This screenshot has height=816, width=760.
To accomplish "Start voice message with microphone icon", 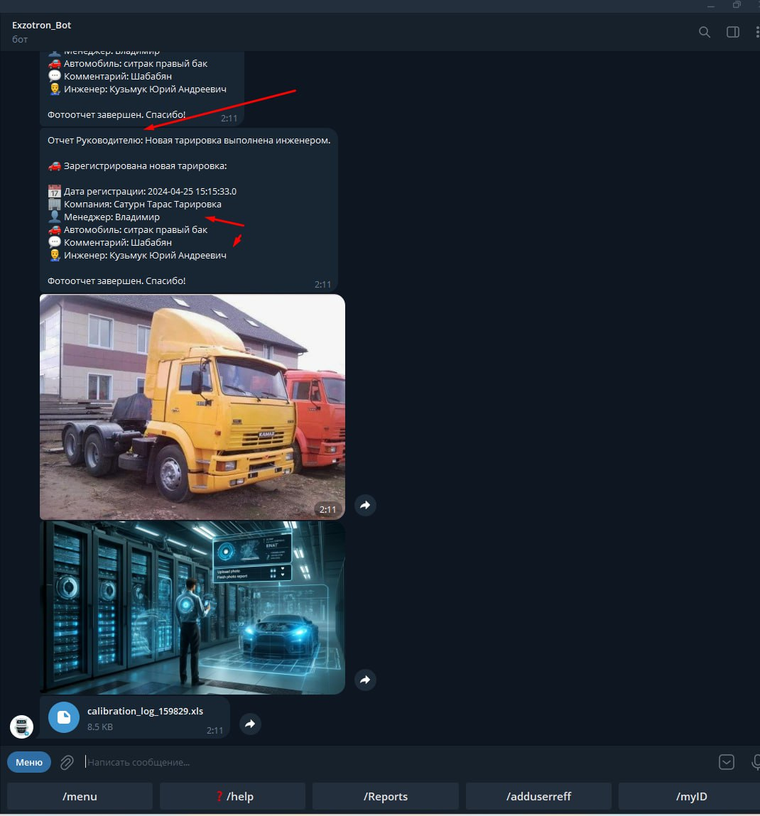I will [756, 762].
